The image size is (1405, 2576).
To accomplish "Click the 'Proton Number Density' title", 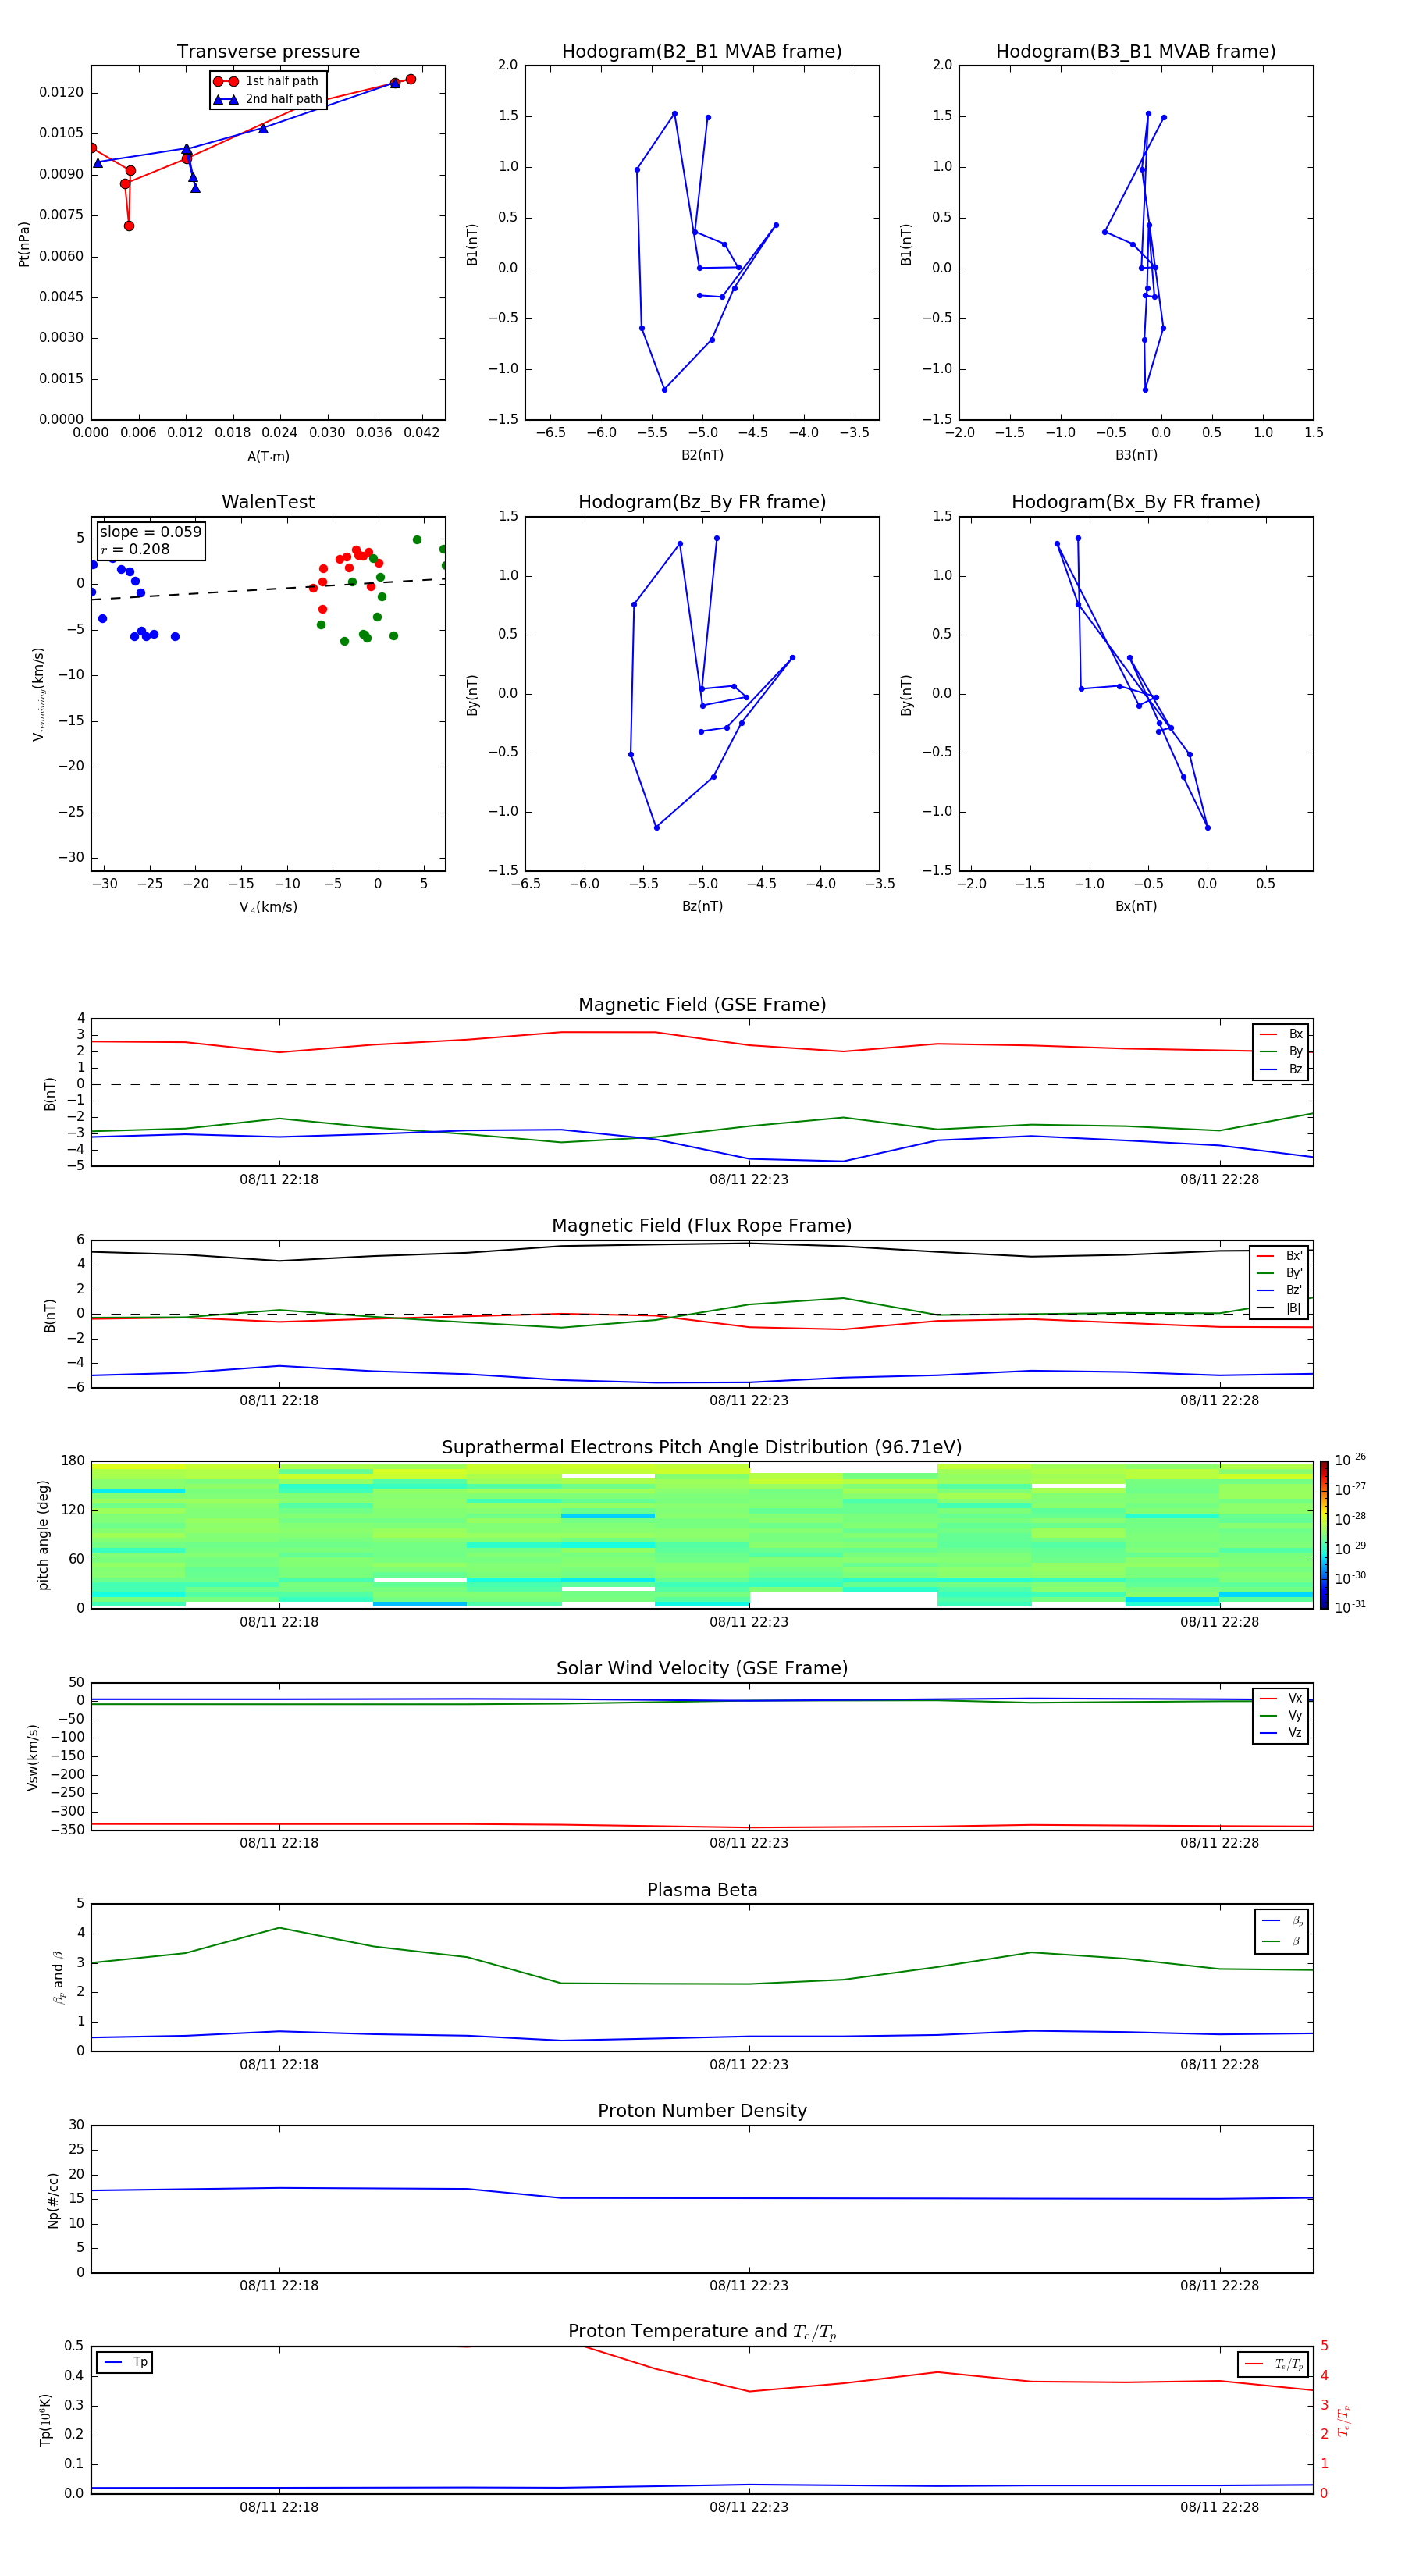I will tap(702, 2111).
